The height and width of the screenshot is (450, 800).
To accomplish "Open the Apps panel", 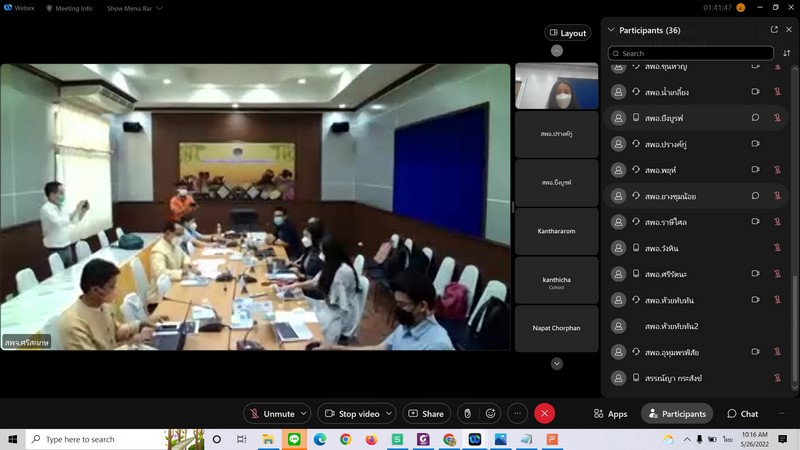I will [x=610, y=413].
